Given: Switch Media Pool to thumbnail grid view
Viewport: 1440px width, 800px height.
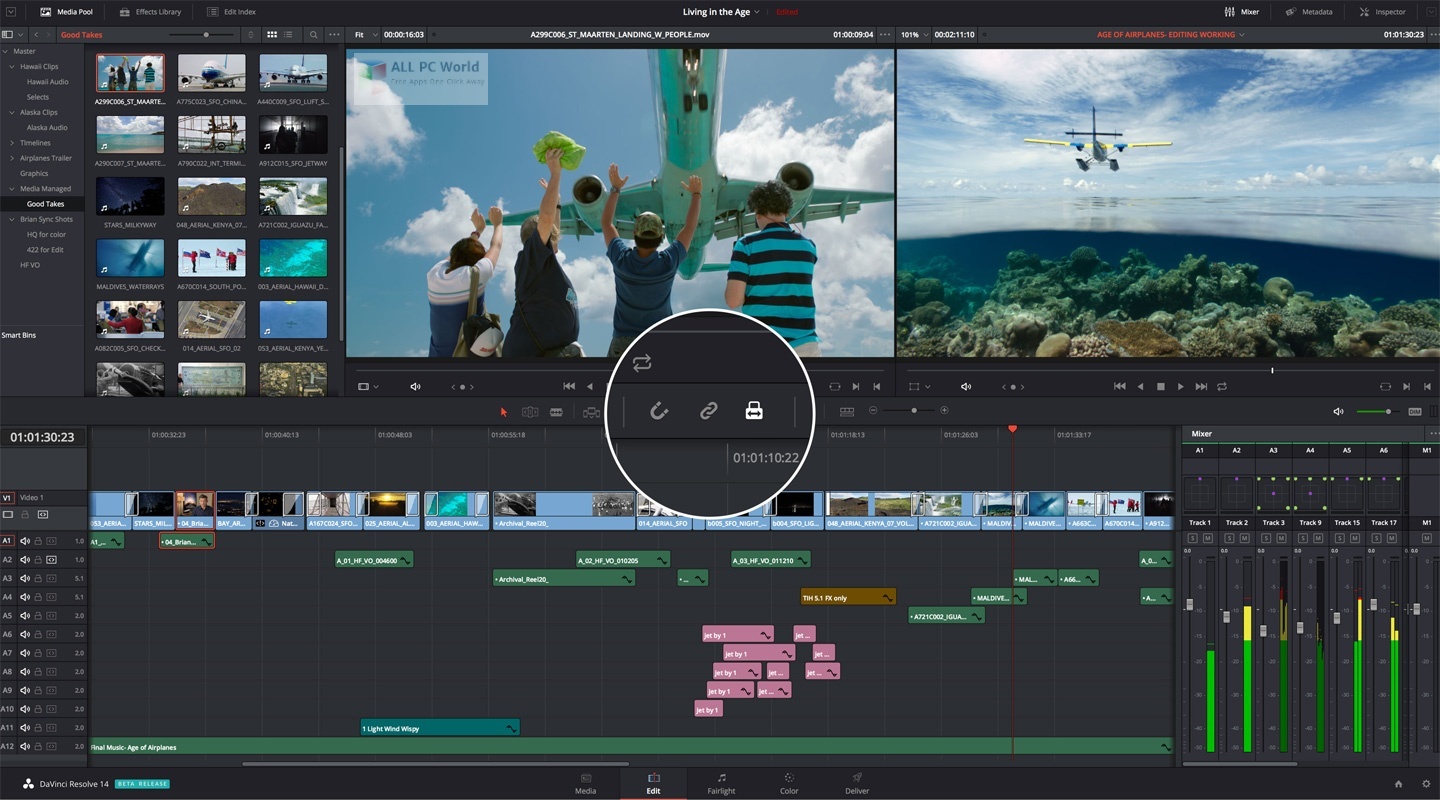Looking at the screenshot, I should pyautogui.click(x=272, y=35).
